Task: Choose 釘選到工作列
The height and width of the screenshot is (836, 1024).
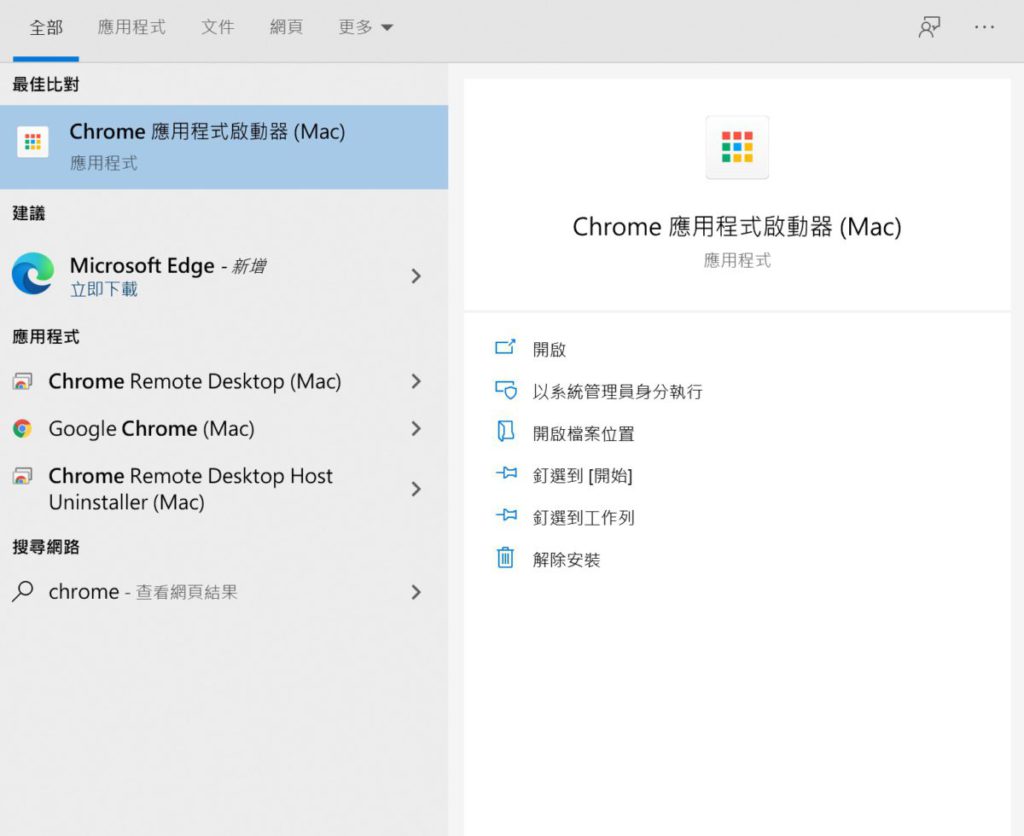Action: (x=583, y=518)
